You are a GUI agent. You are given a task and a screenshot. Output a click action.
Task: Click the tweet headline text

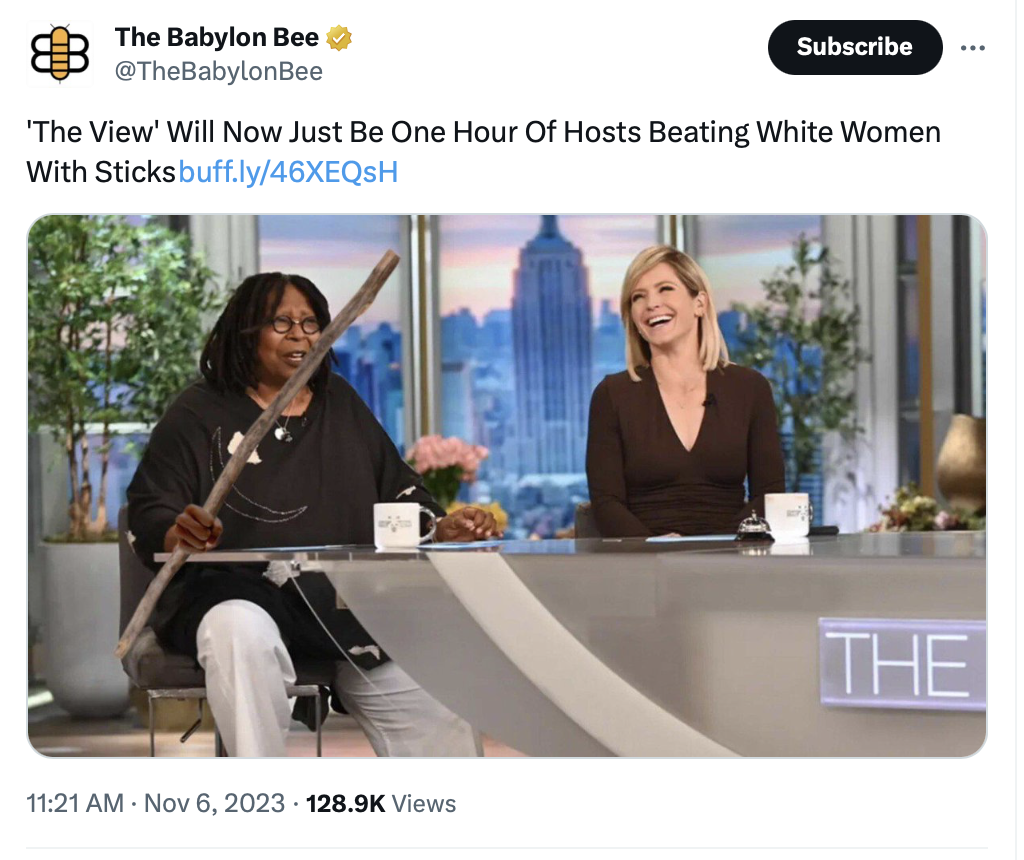click(483, 151)
